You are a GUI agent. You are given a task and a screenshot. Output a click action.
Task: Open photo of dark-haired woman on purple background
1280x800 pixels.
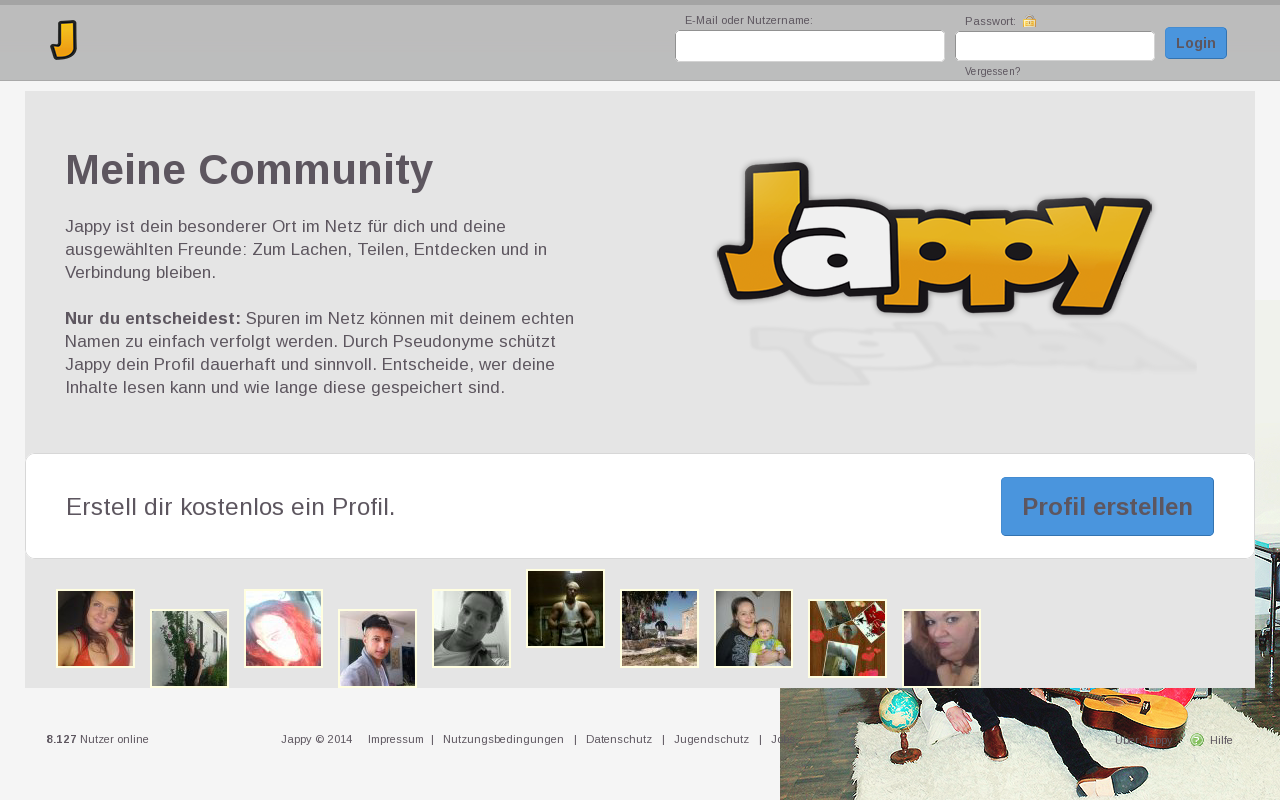point(941,648)
